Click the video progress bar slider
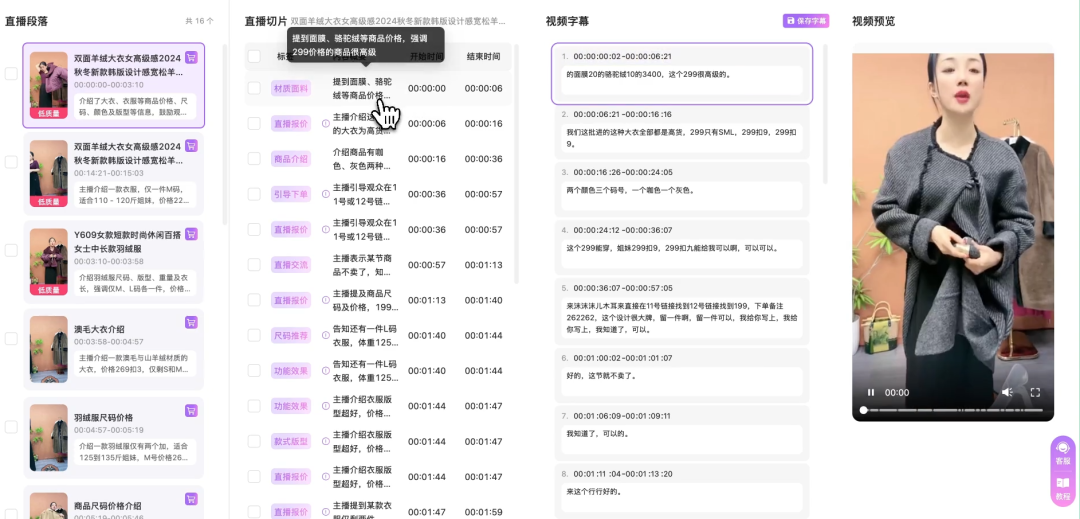Image resolution: width=1080 pixels, height=519 pixels. pyautogui.click(x=953, y=410)
